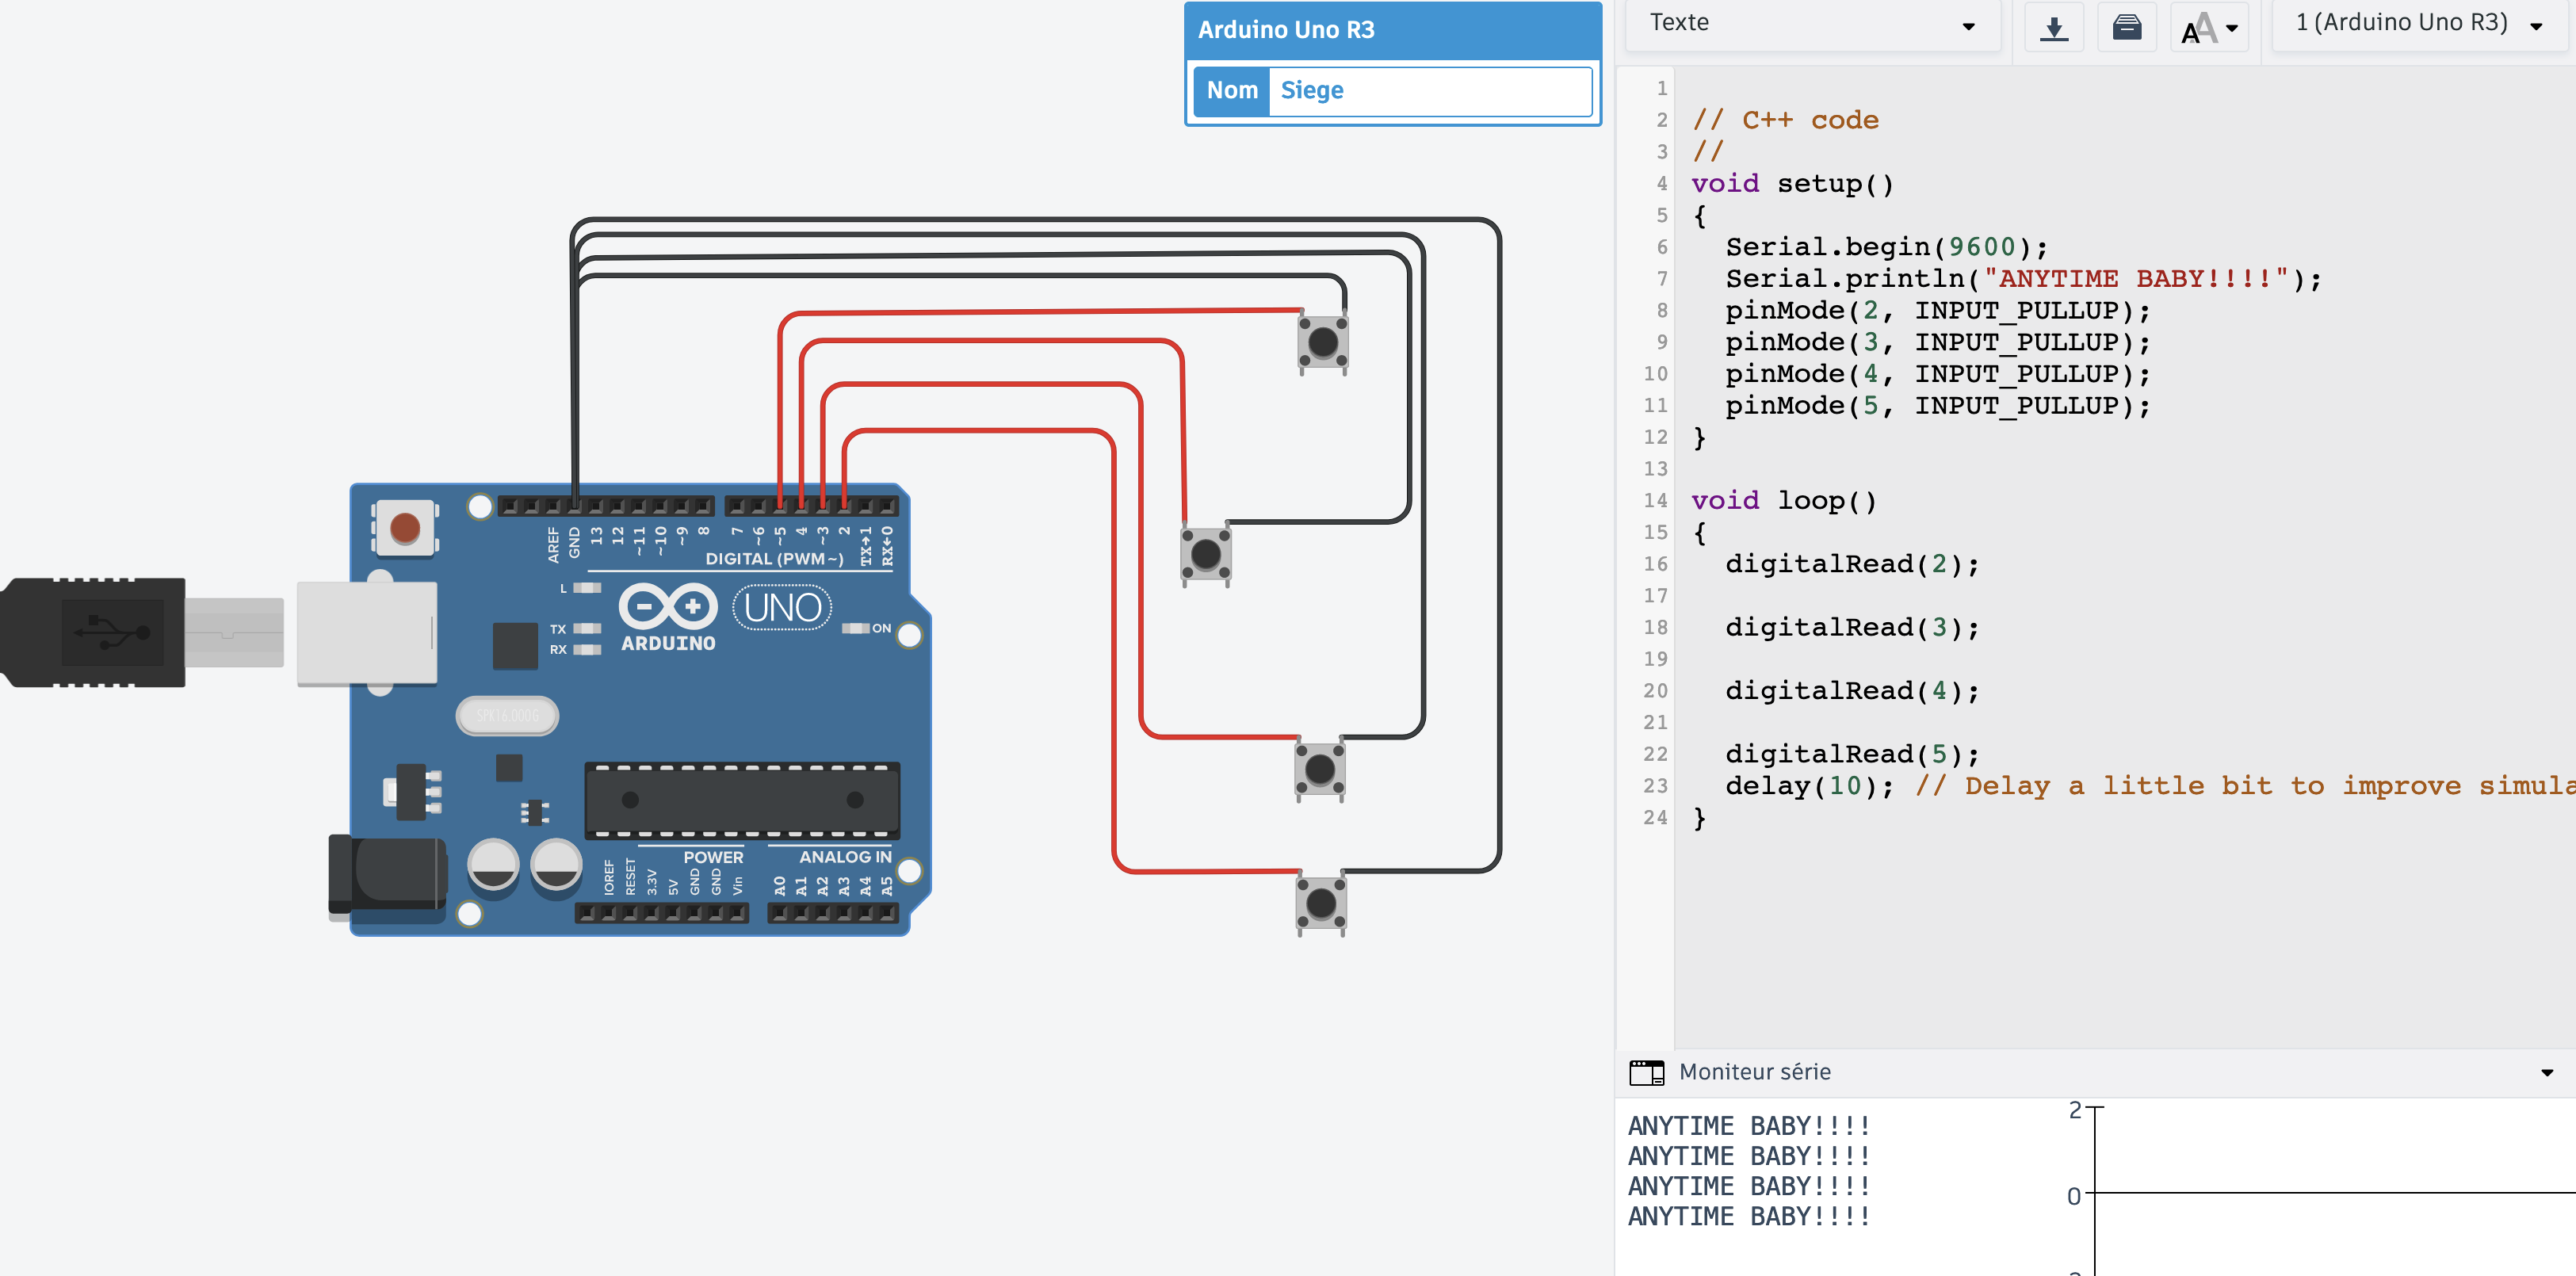The height and width of the screenshot is (1276, 2576).
Task: Click code line 'Serial.begin(9600);'
Action: [x=1886, y=247]
